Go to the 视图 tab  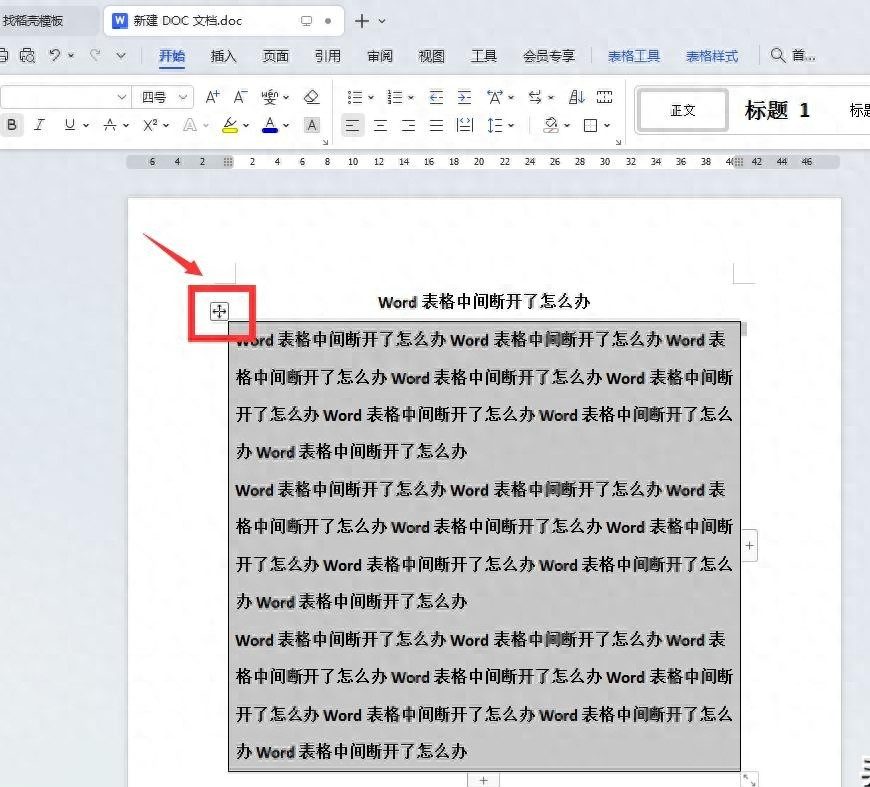[432, 56]
